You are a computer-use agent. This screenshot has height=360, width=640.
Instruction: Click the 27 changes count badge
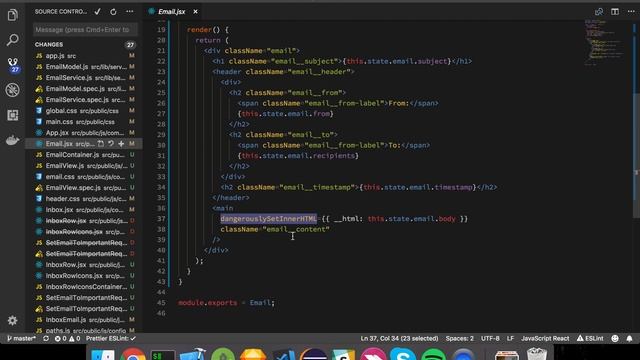pos(130,45)
